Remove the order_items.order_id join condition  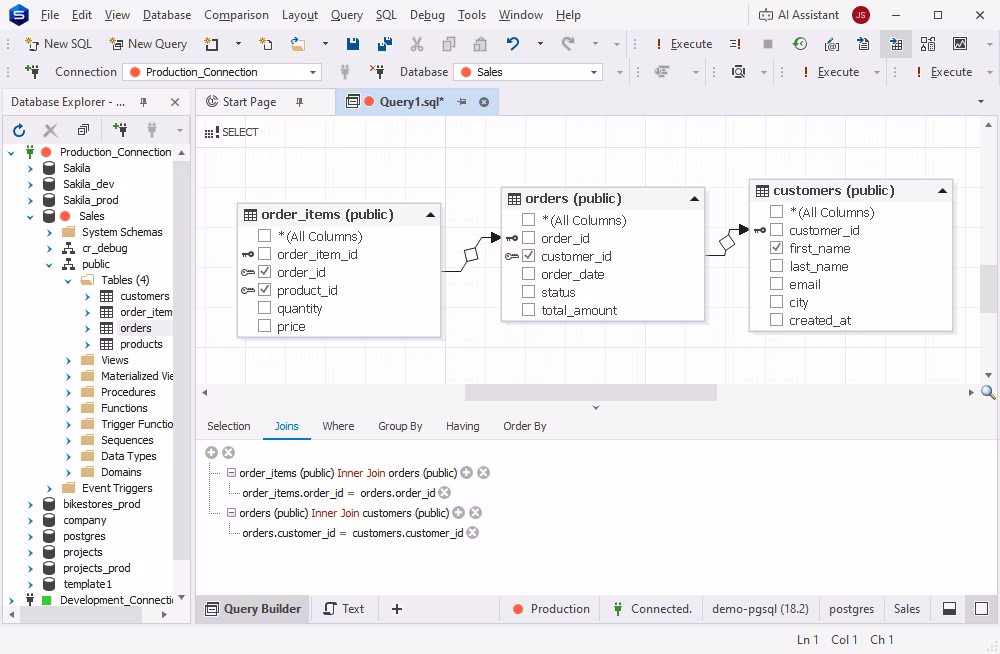[x=445, y=493]
